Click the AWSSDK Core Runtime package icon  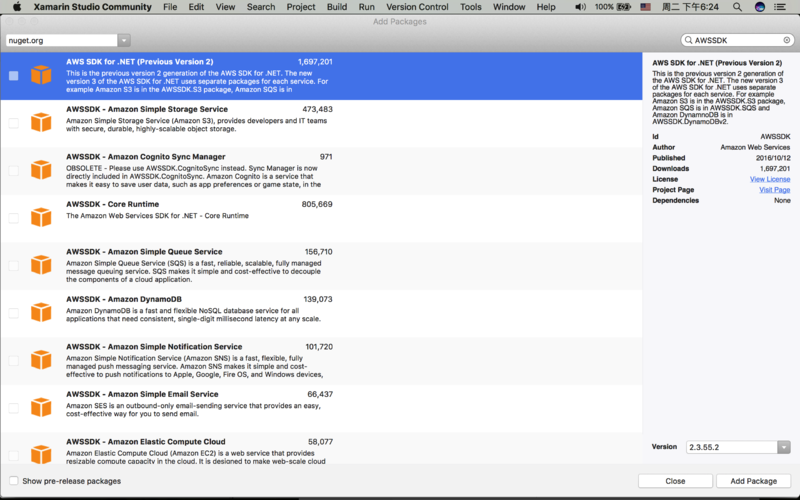pos(41,217)
